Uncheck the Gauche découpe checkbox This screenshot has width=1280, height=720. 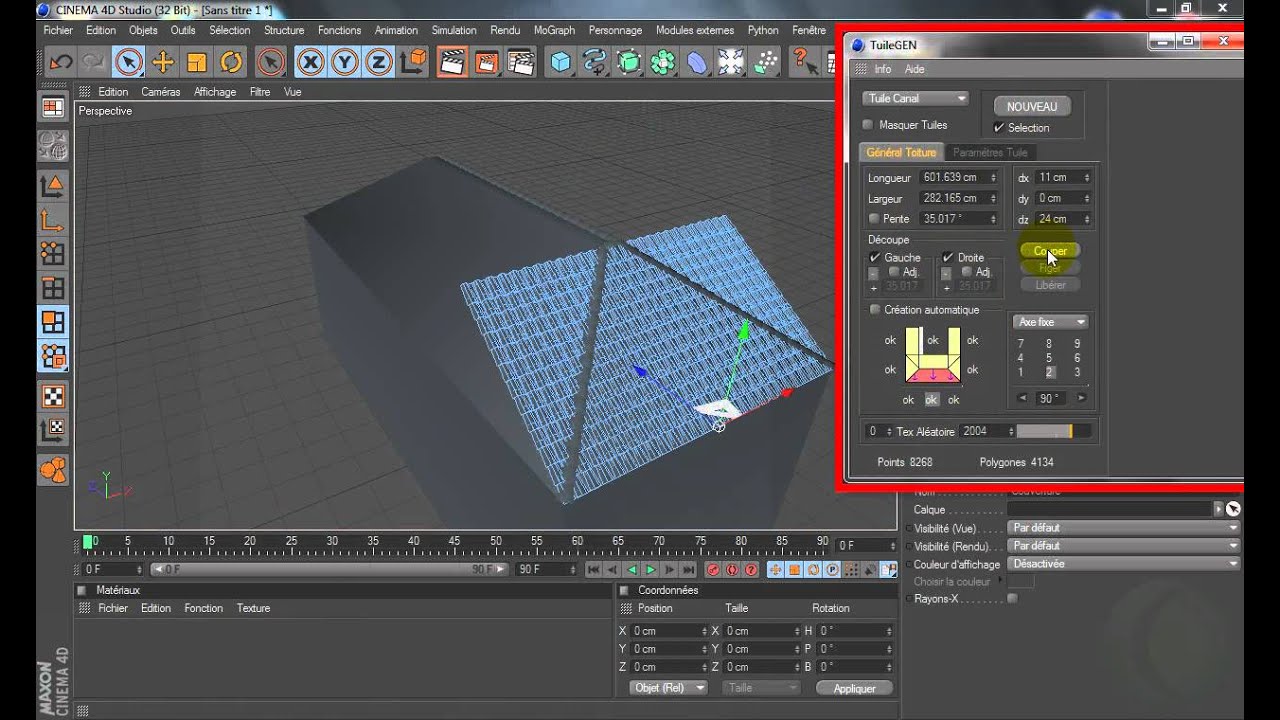tap(875, 257)
